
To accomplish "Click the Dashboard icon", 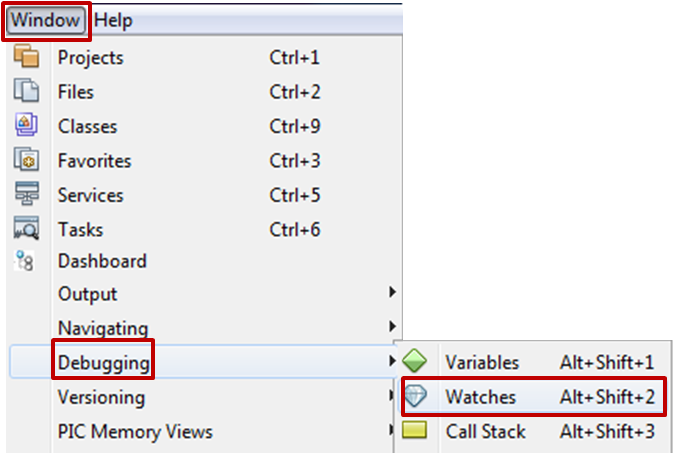I will [25, 261].
